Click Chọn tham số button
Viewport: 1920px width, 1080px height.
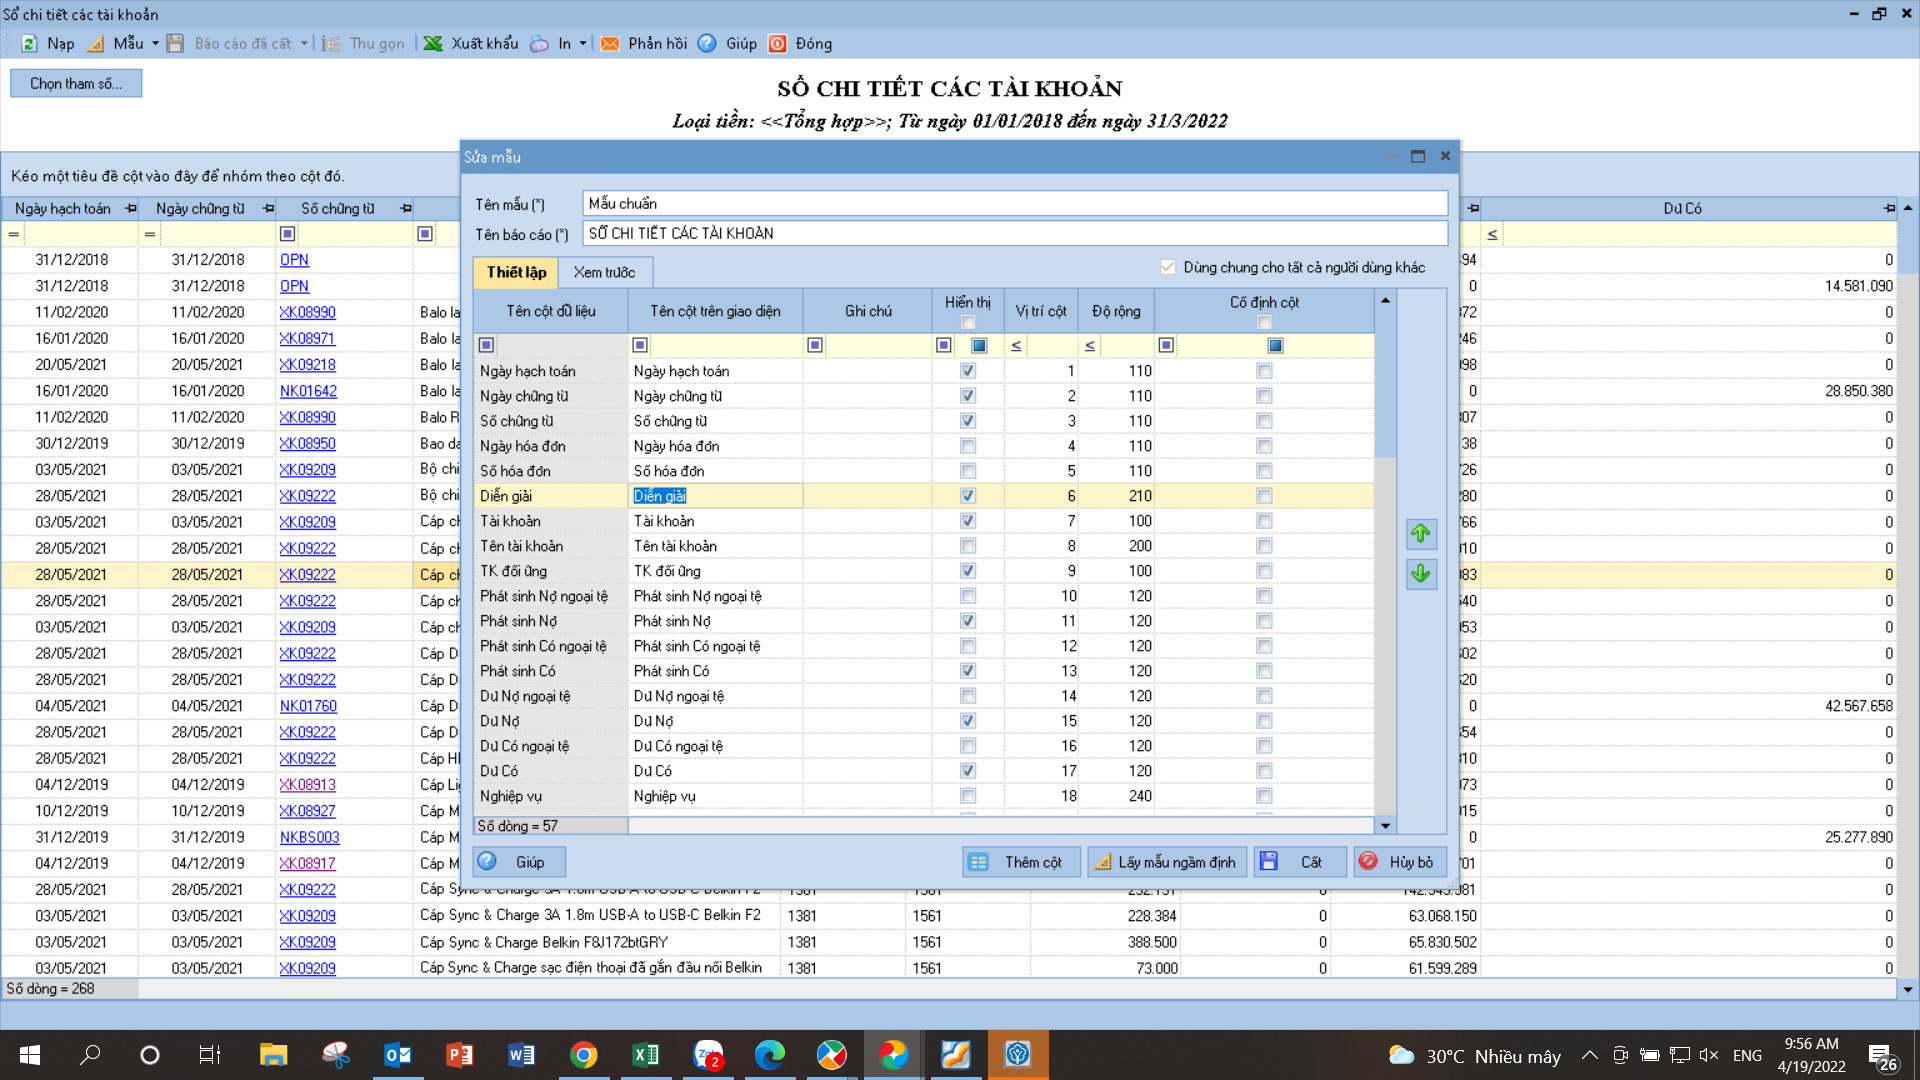pos(76,83)
